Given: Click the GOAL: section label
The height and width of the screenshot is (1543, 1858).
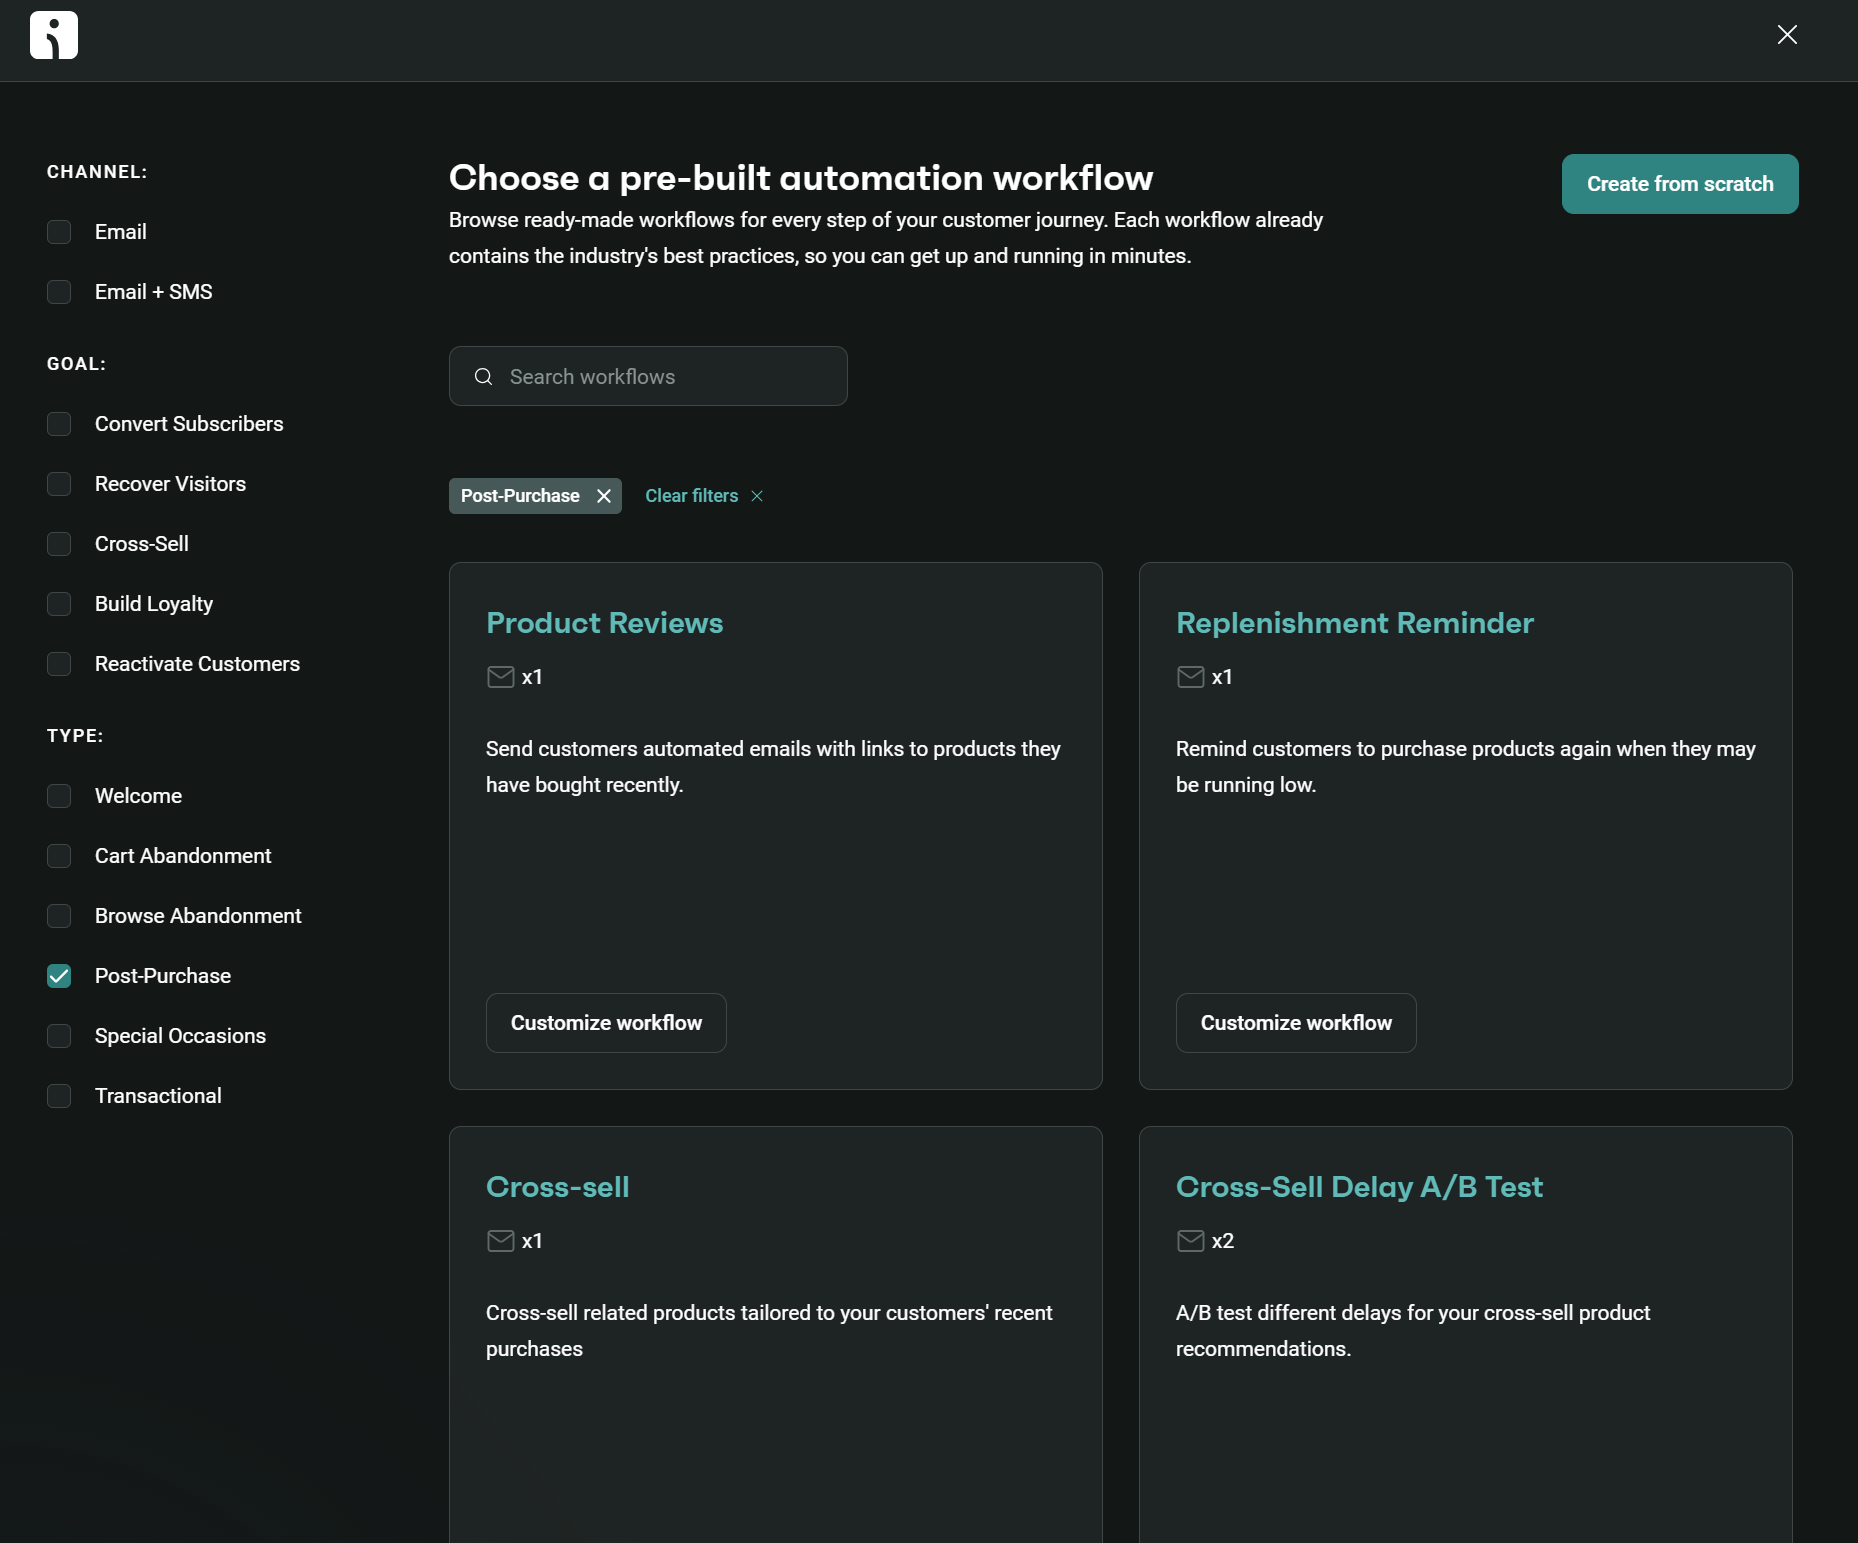Looking at the screenshot, I should pos(76,364).
